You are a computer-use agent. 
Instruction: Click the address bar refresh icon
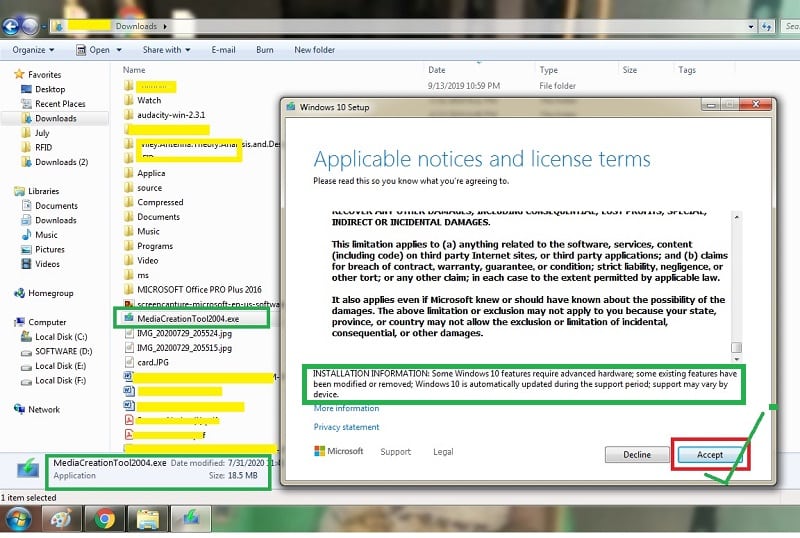point(766,27)
